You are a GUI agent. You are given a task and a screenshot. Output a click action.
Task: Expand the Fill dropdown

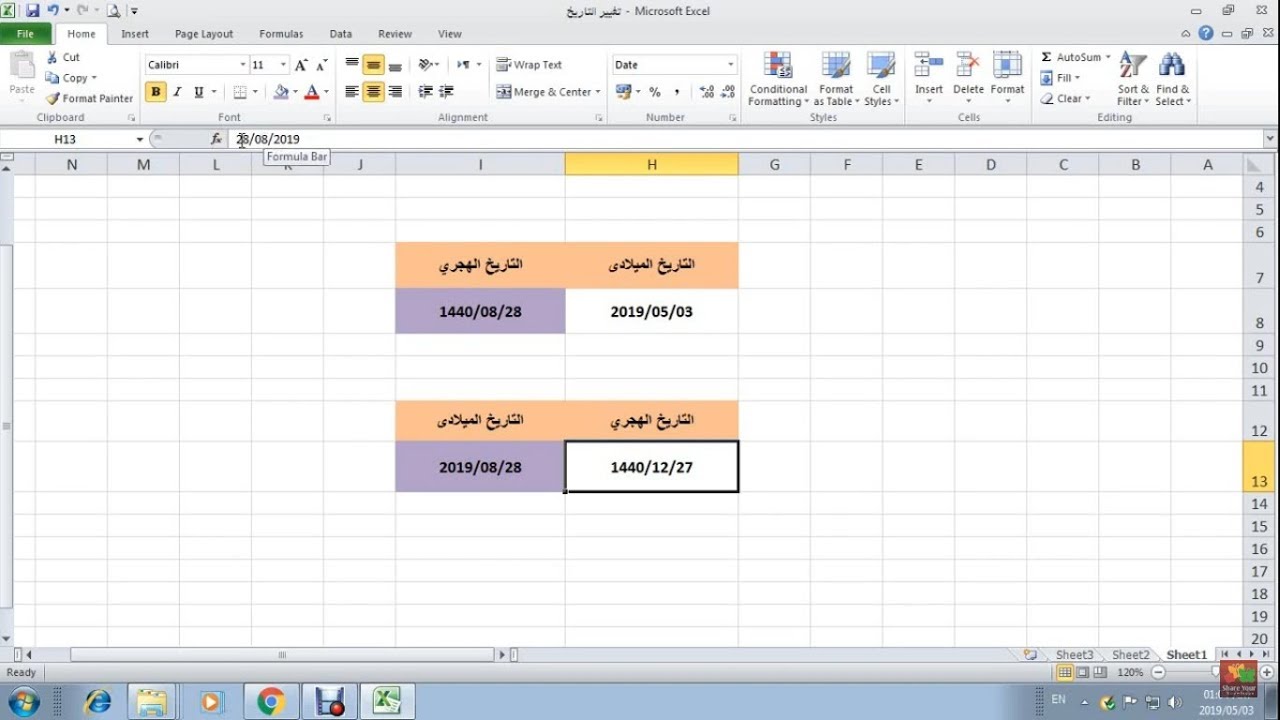tap(1076, 78)
